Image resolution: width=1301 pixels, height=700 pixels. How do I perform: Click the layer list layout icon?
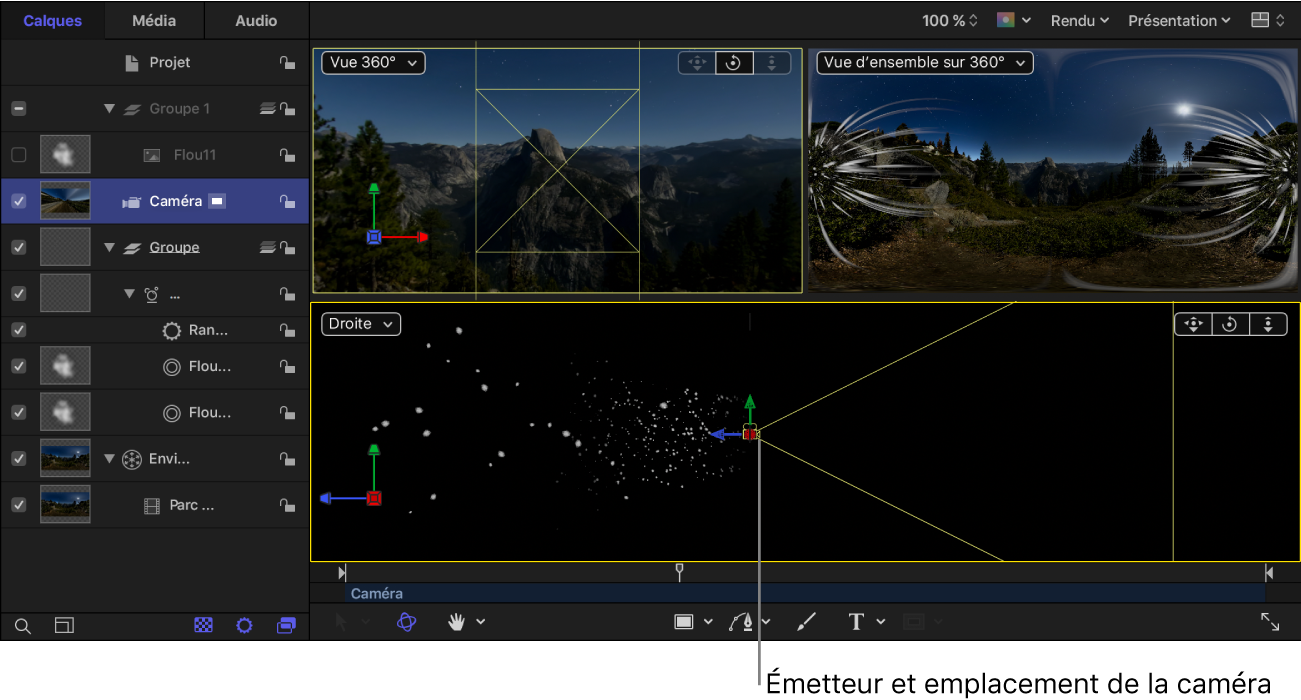(64, 626)
